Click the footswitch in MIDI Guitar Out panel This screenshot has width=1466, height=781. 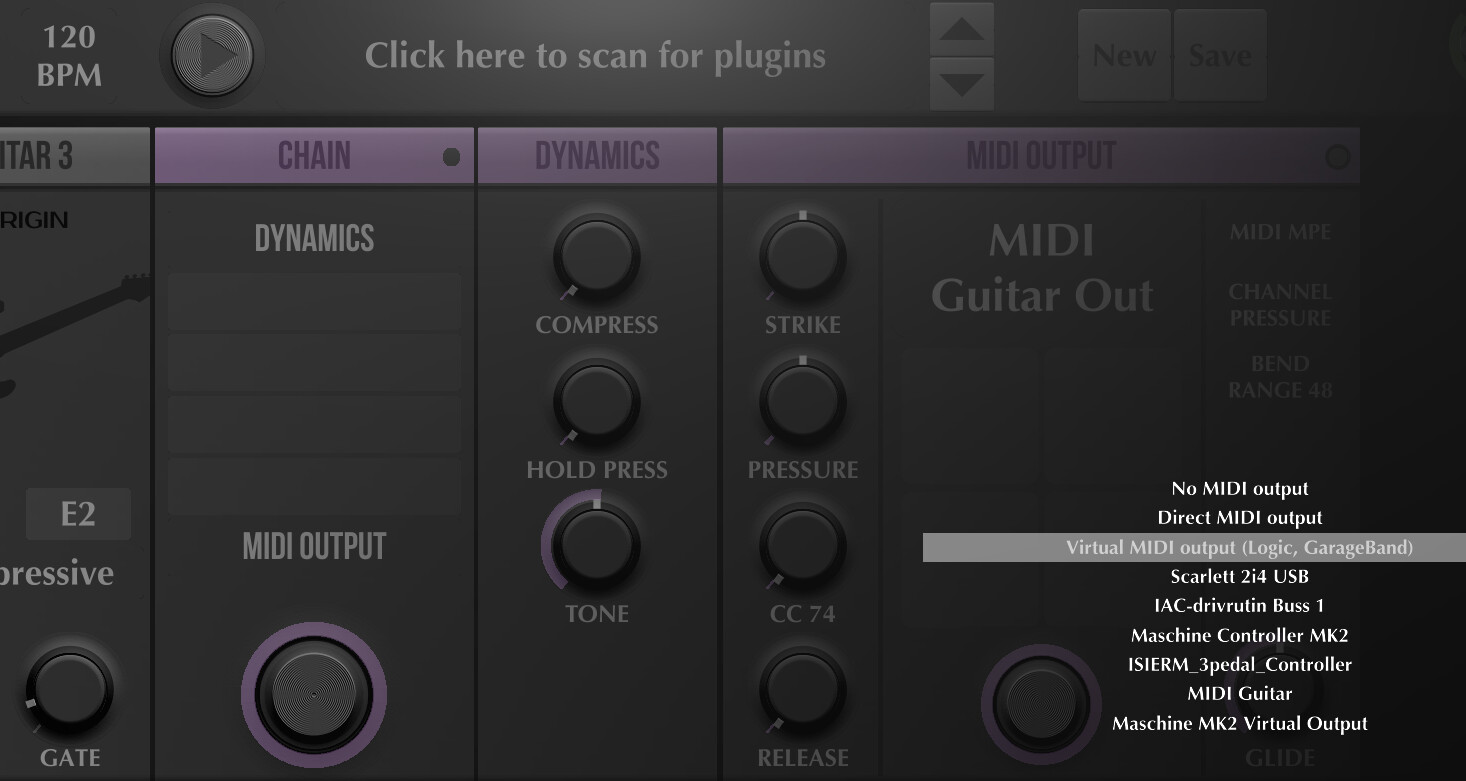(1041, 702)
